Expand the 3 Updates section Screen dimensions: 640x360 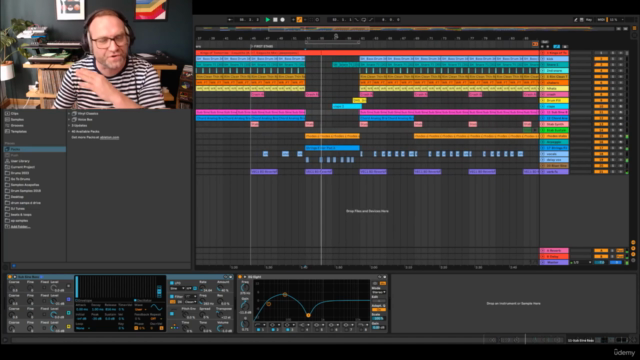tap(69, 125)
